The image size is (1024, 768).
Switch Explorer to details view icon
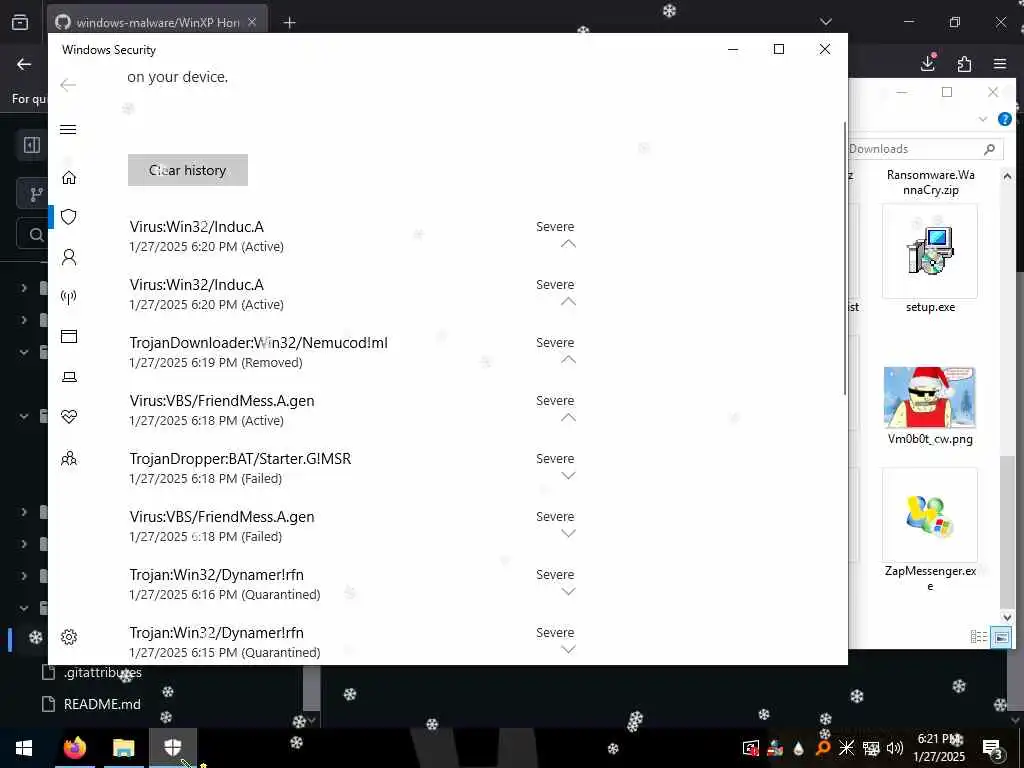click(x=979, y=637)
